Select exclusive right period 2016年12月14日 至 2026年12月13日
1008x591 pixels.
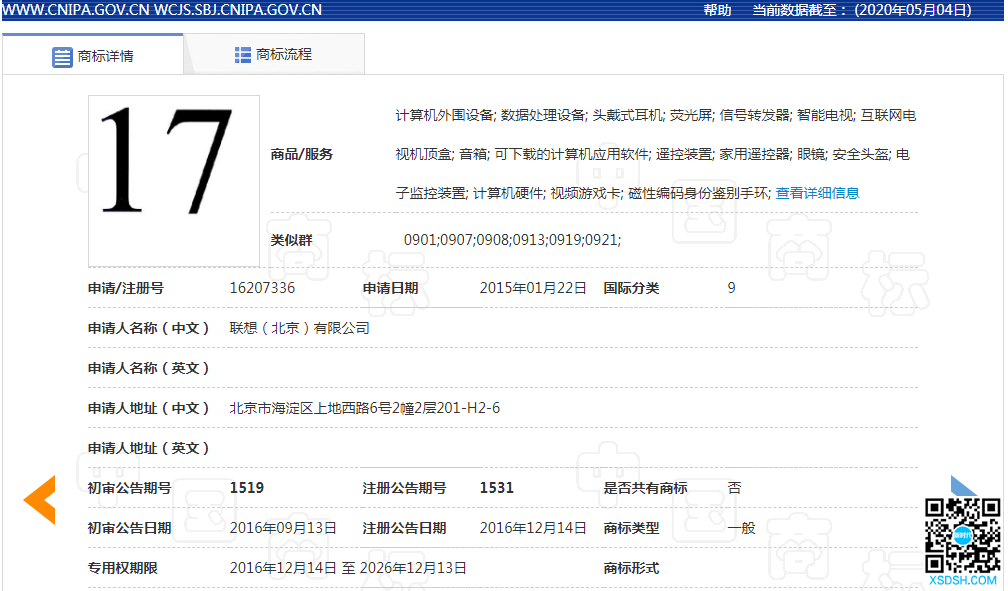(348, 568)
